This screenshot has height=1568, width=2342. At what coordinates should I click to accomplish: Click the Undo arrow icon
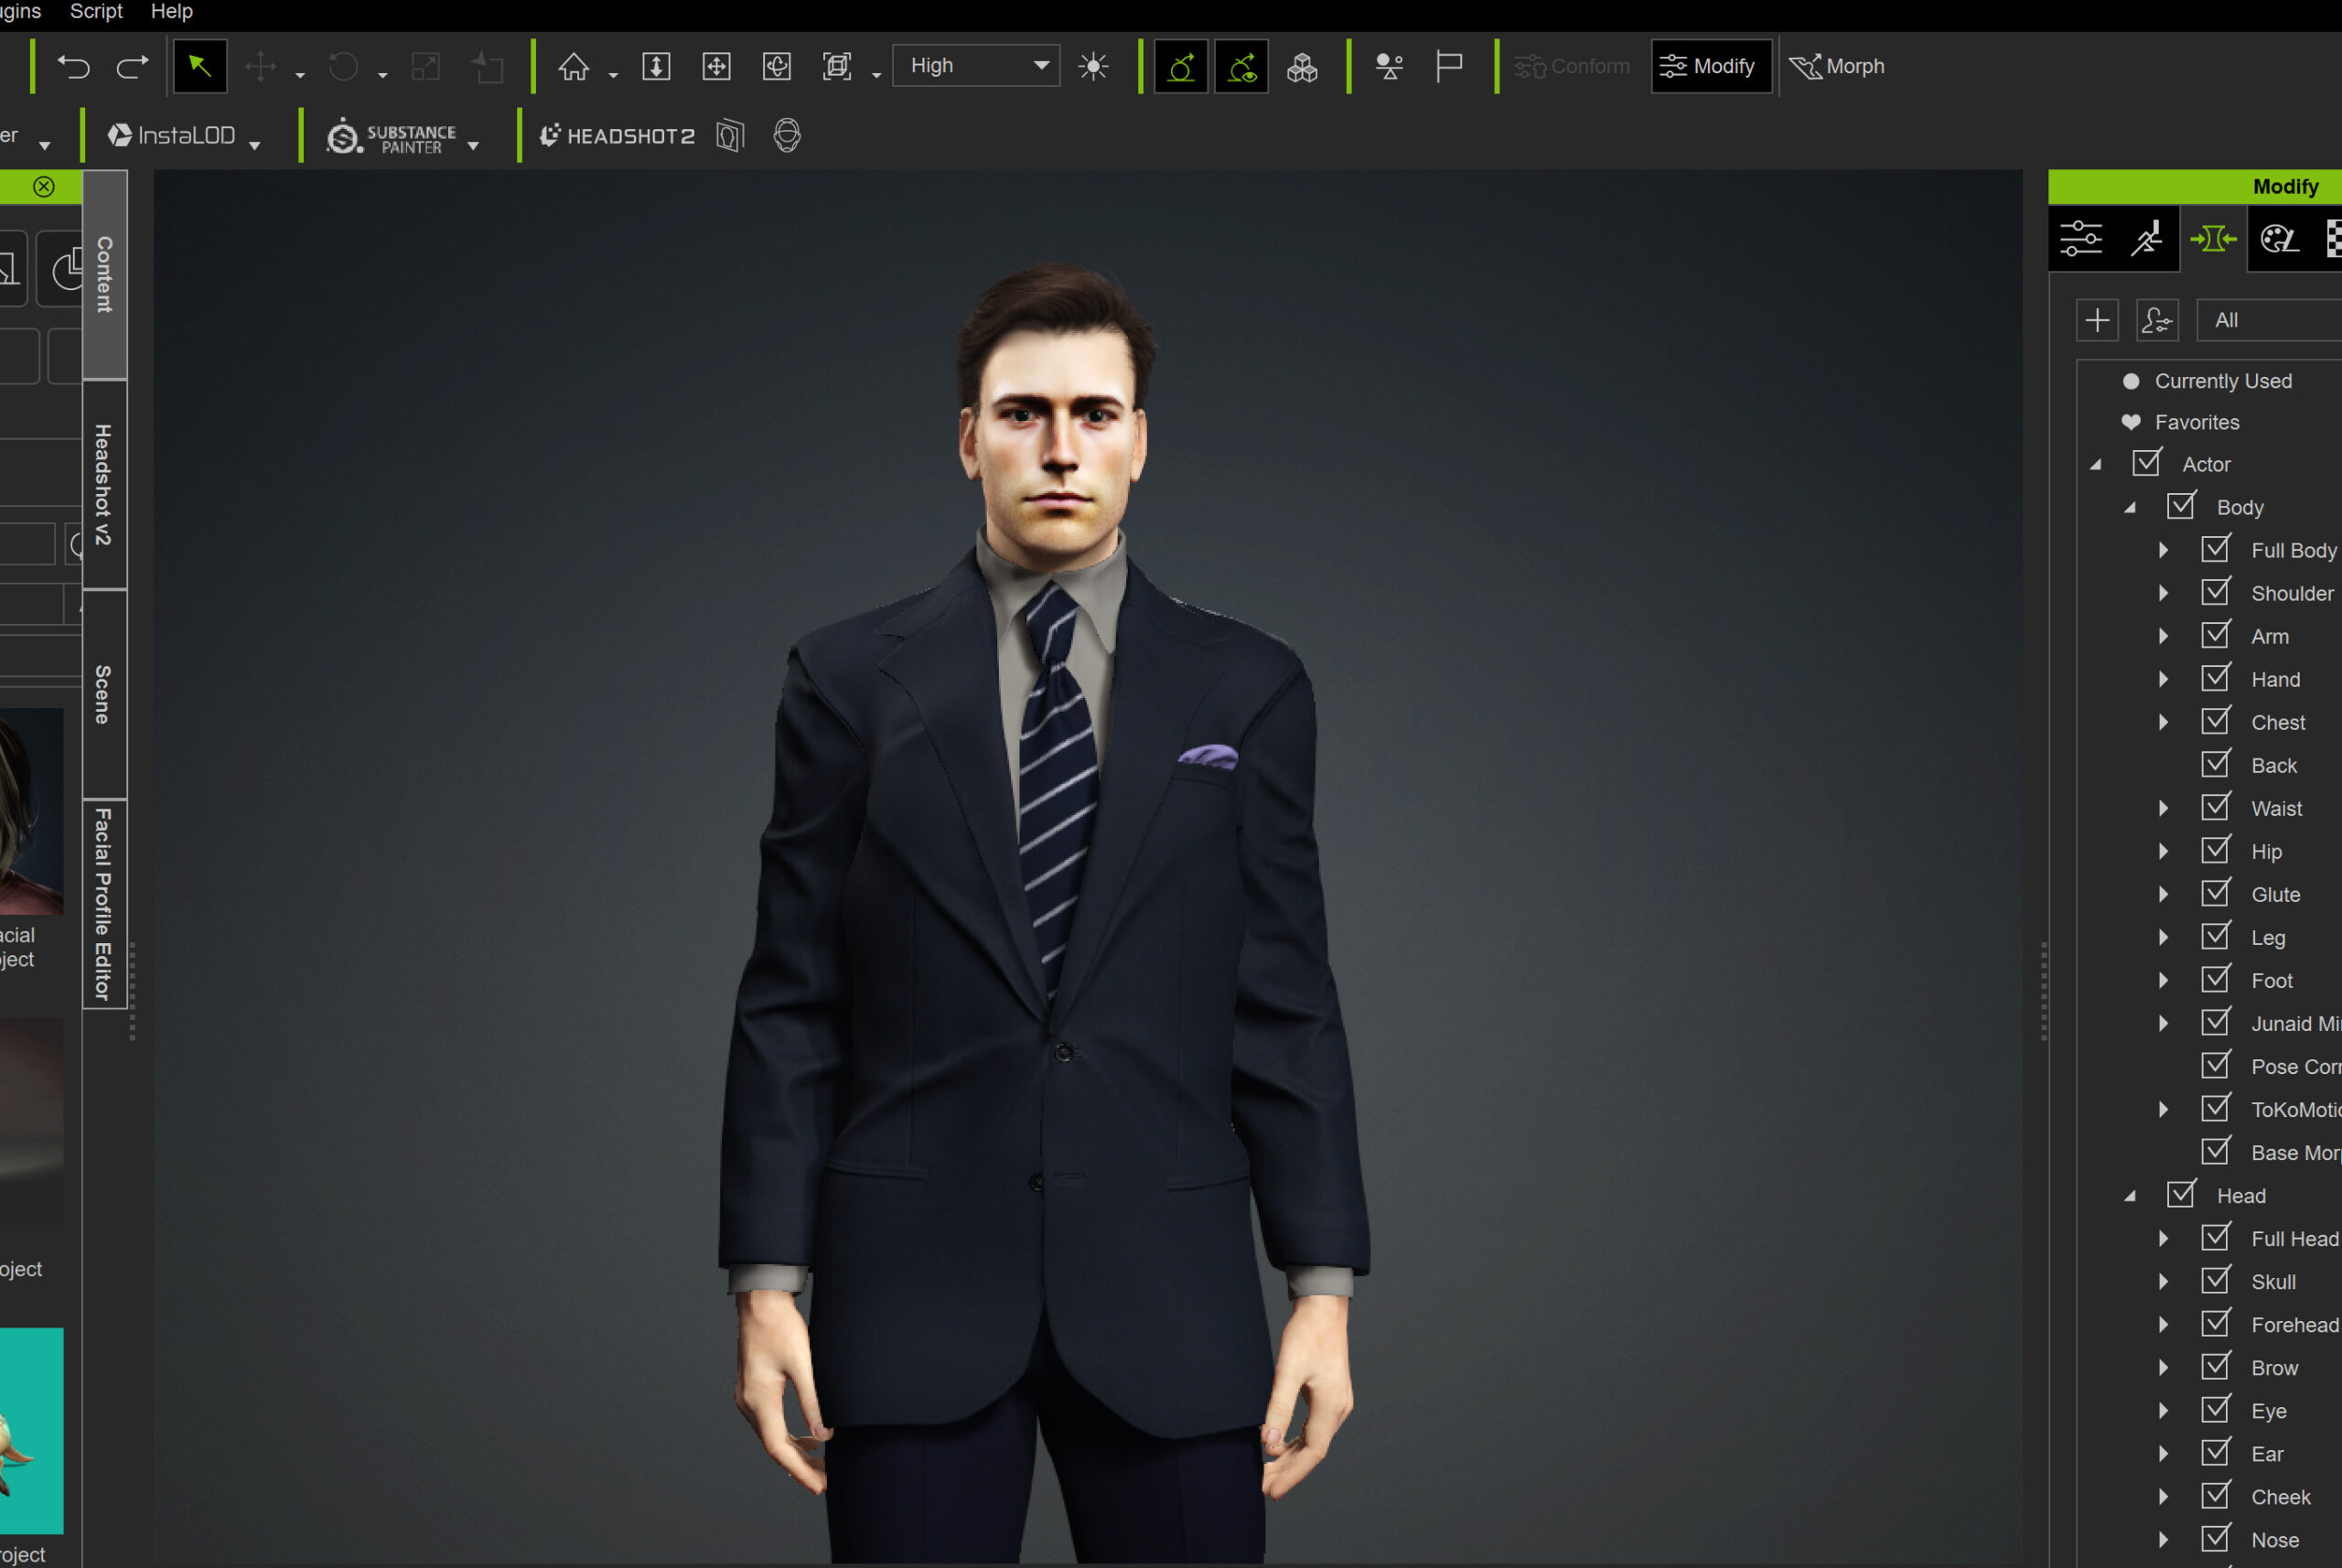[73, 67]
